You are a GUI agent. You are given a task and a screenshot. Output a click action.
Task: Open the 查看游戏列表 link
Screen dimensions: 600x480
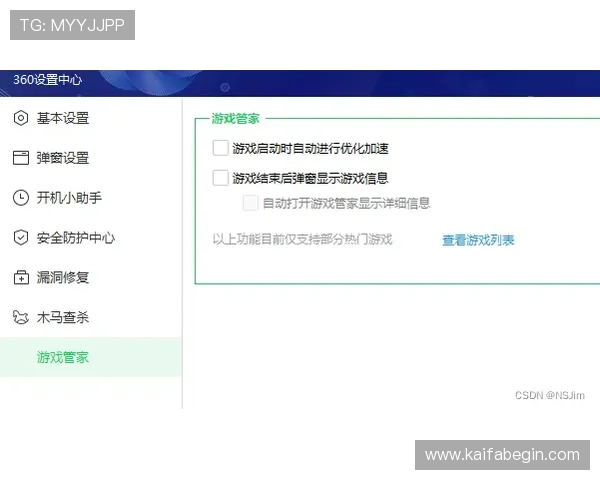tap(478, 240)
